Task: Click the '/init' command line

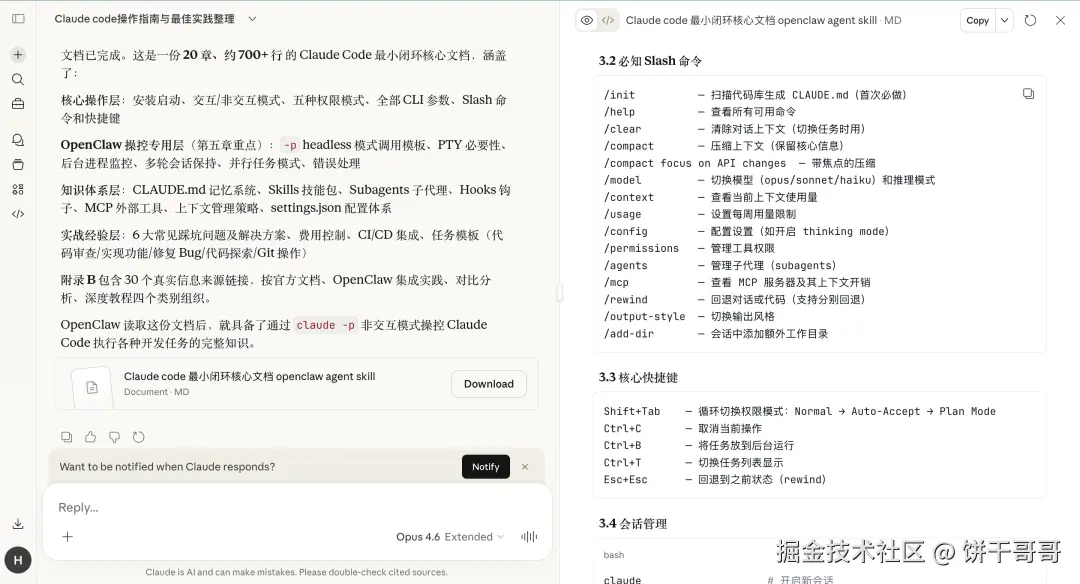Action: (755, 95)
